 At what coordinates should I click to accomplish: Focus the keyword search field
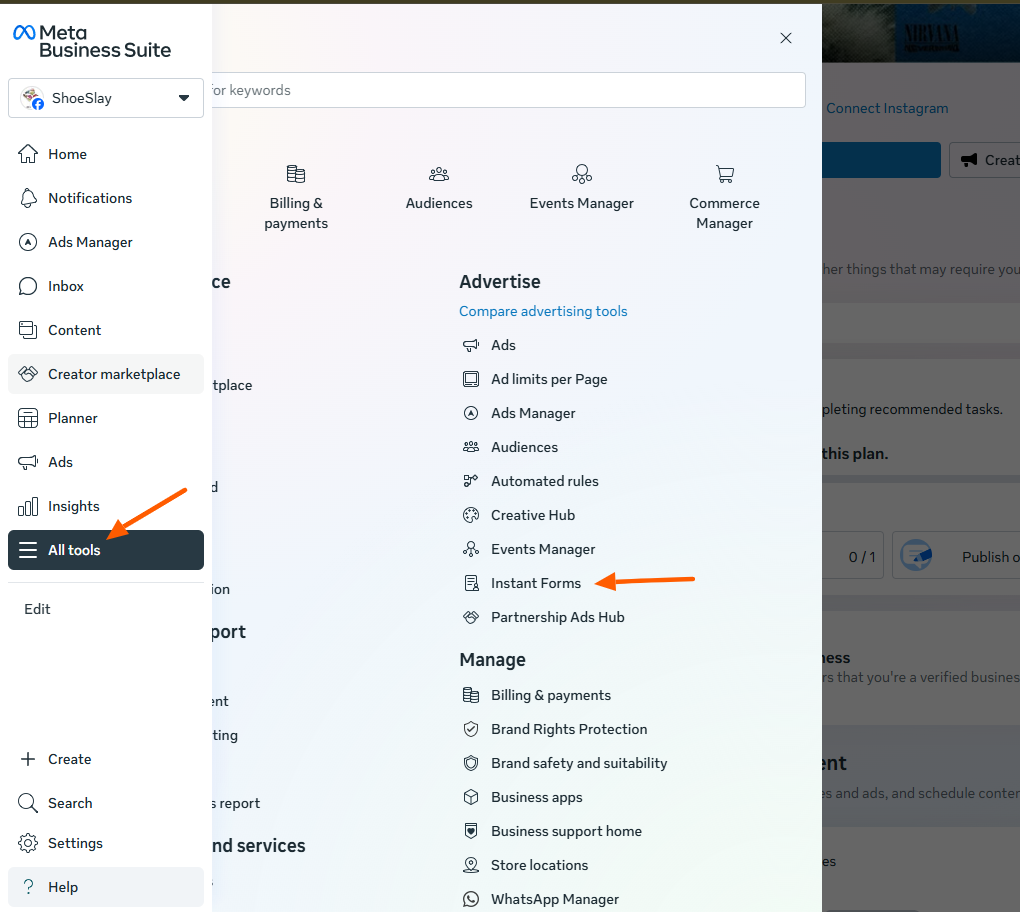tap(509, 90)
